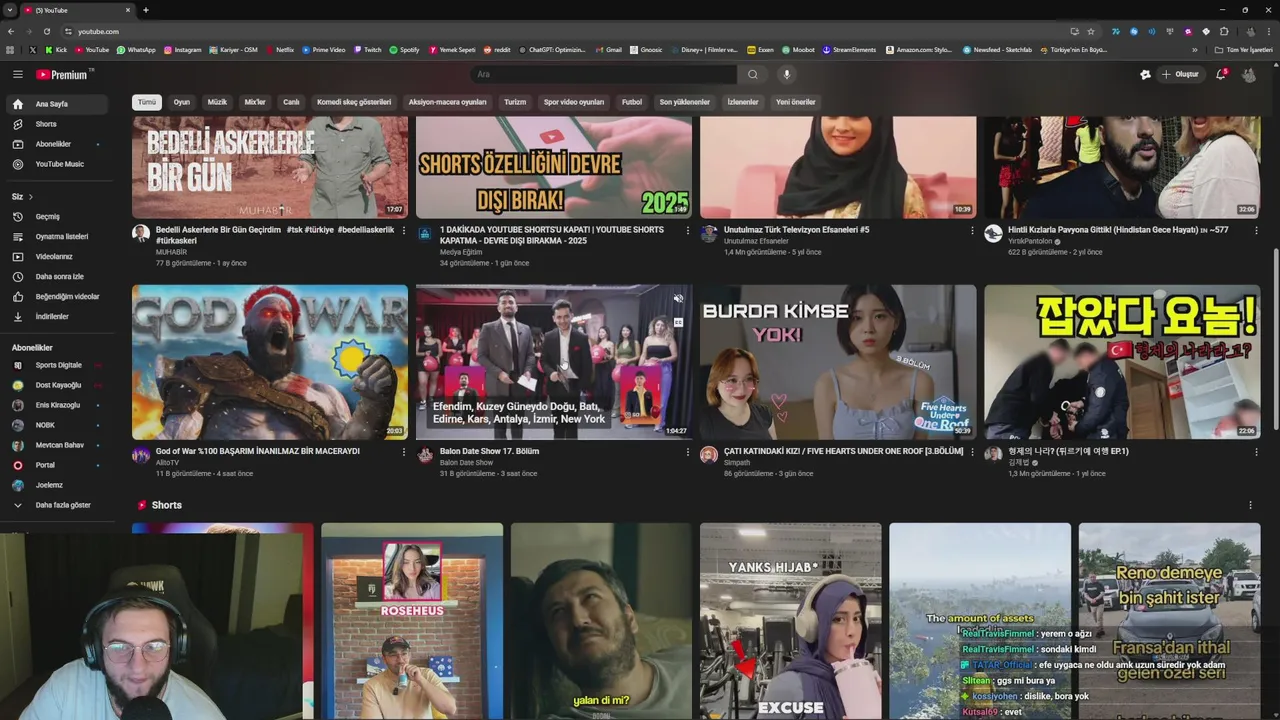
Task: Select the Turizm filter chip
Action: pos(515,102)
